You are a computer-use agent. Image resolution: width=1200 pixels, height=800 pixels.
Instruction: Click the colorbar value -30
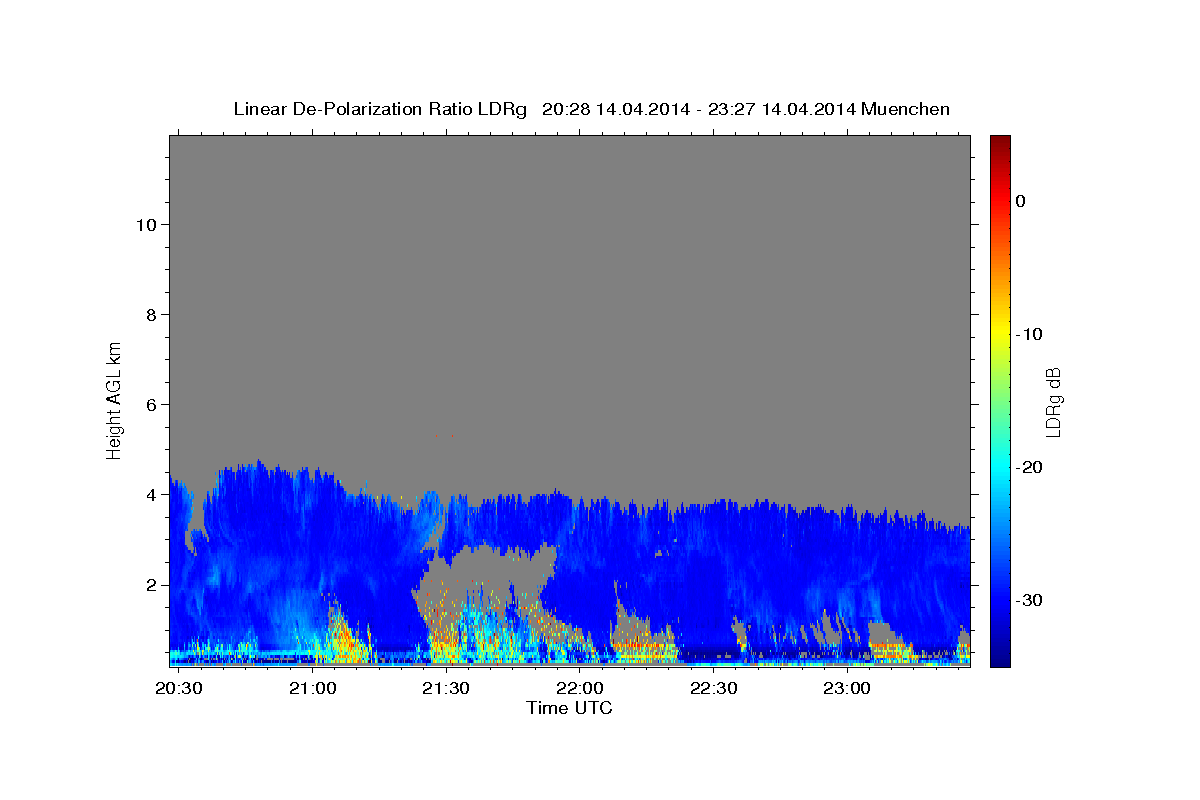1029,600
